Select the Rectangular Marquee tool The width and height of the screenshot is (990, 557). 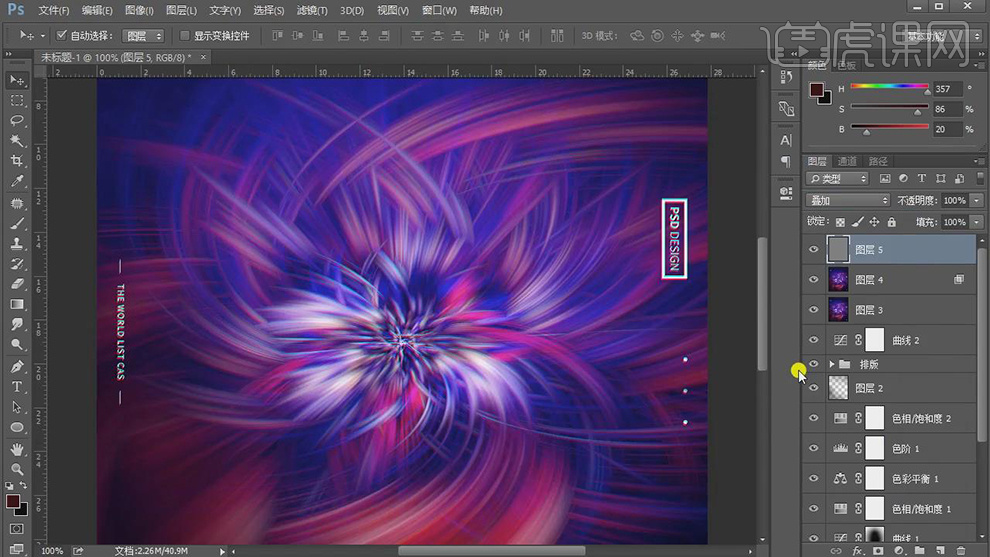17,100
